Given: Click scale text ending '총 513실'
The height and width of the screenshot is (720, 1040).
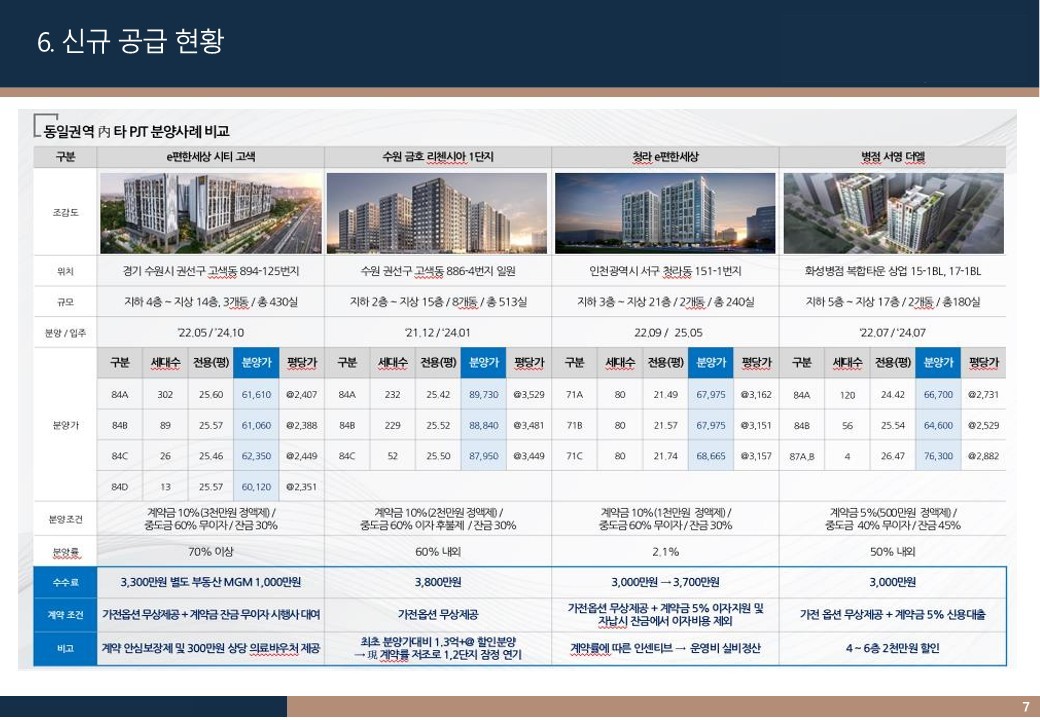Looking at the screenshot, I should coord(438,302).
